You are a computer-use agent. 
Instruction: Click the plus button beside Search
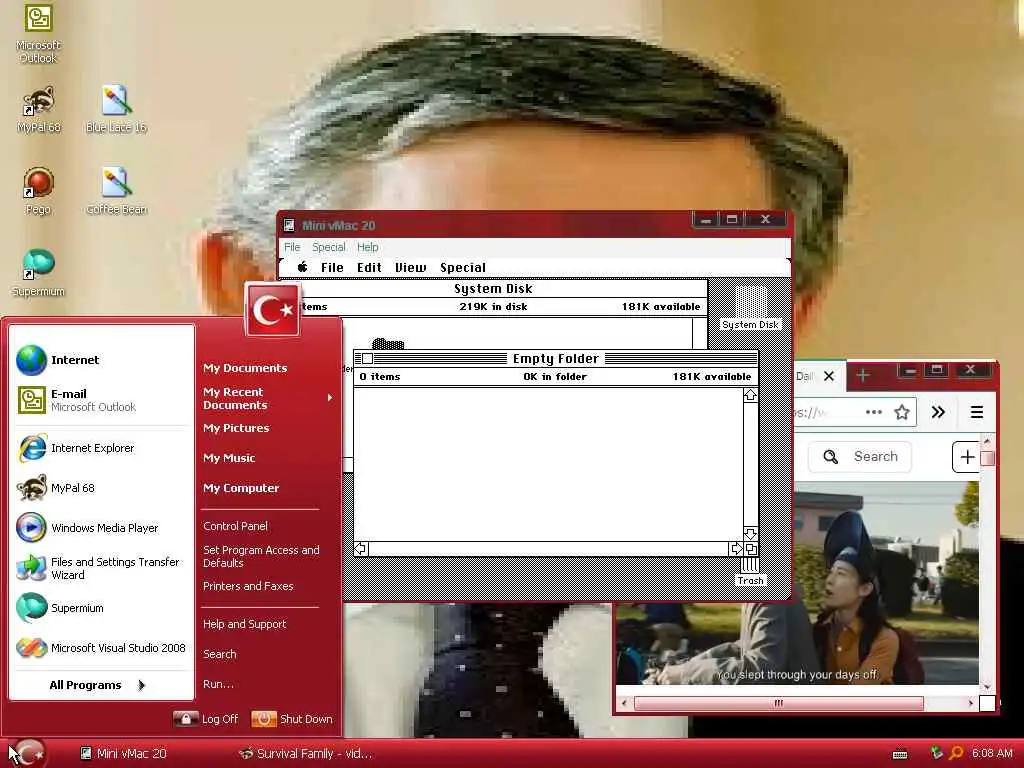[967, 456]
